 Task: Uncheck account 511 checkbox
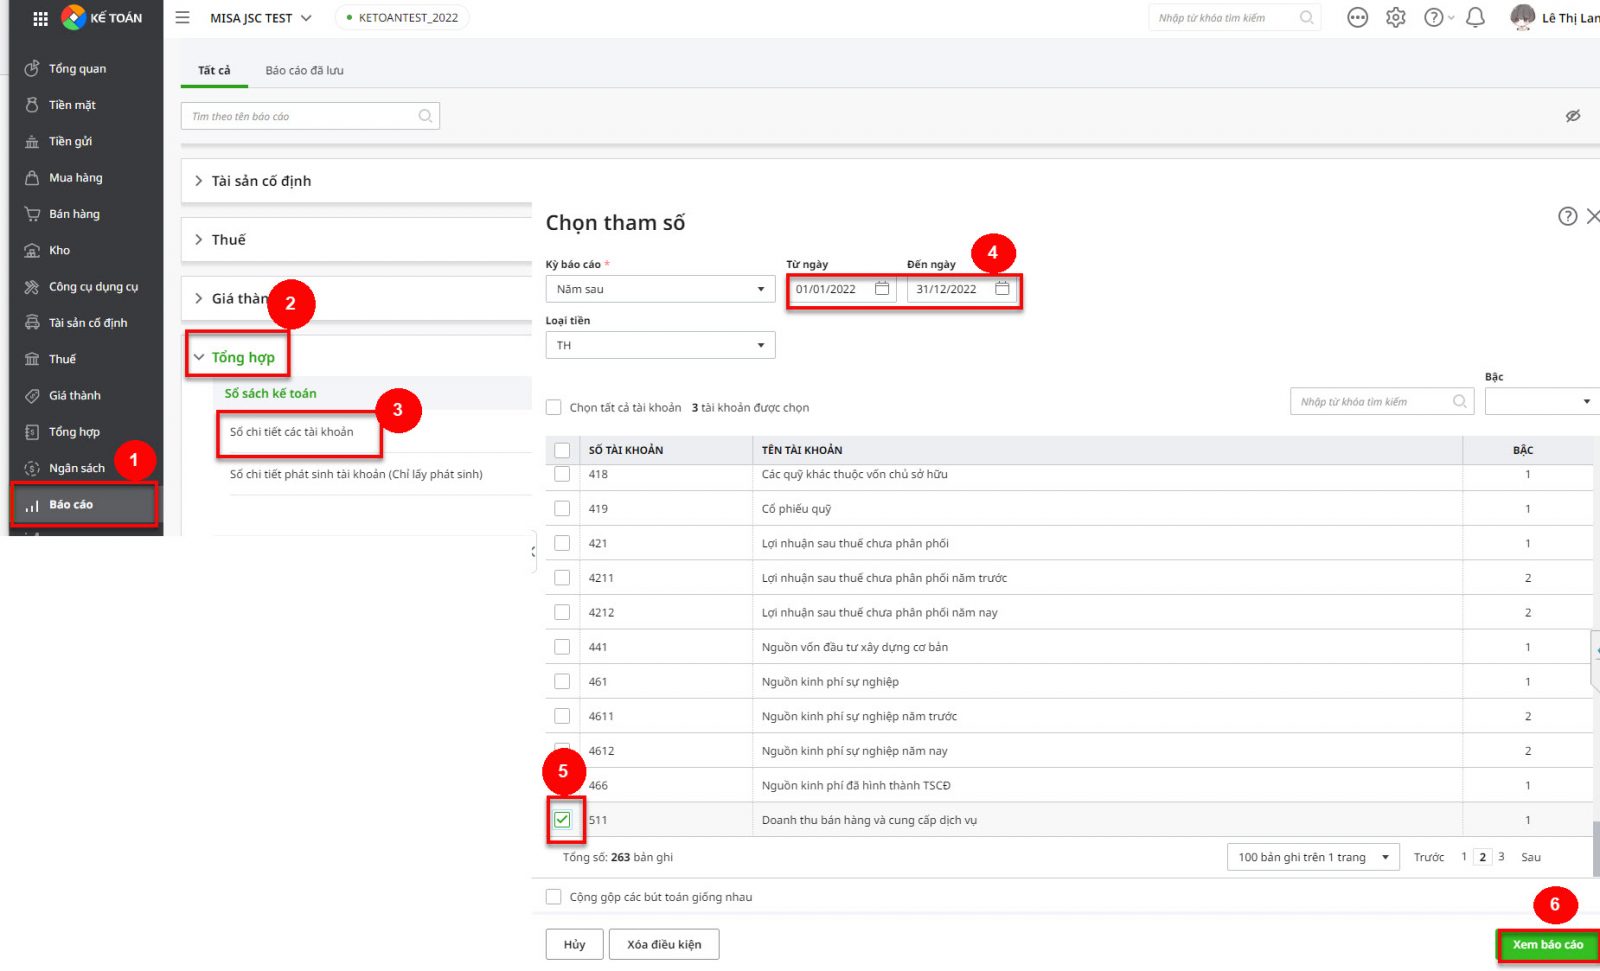(563, 820)
